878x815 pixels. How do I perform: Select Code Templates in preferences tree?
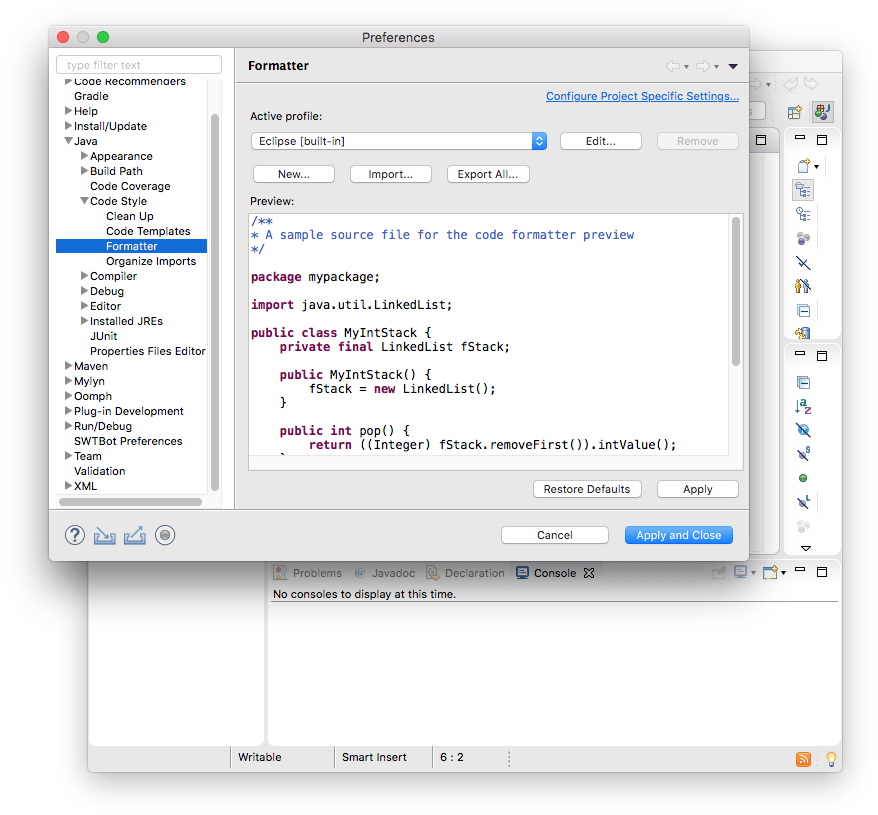click(x=148, y=231)
